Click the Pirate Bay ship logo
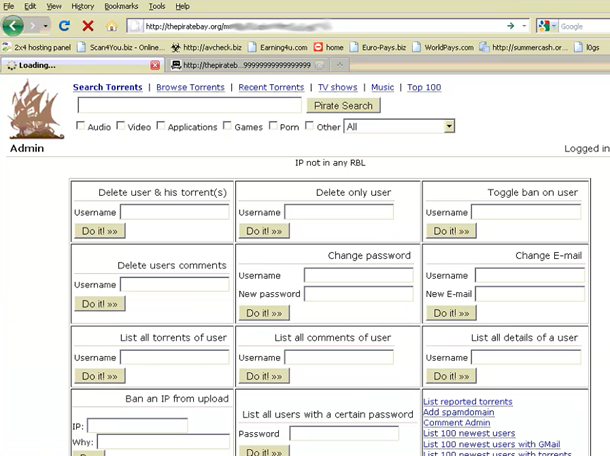Viewport: 610px width, 456px height. click(36, 110)
